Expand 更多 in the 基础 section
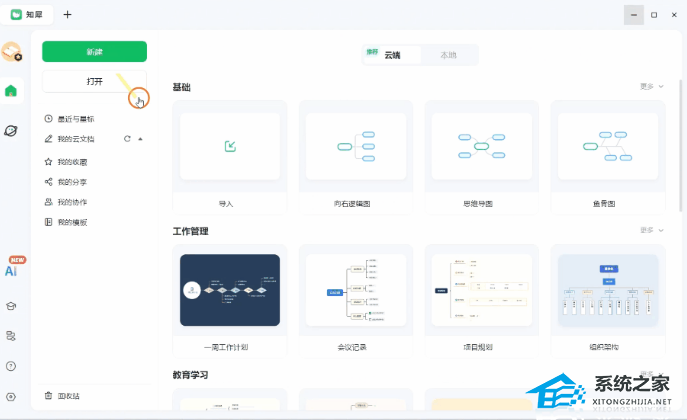Screen dimensions: 687x420 point(652,87)
